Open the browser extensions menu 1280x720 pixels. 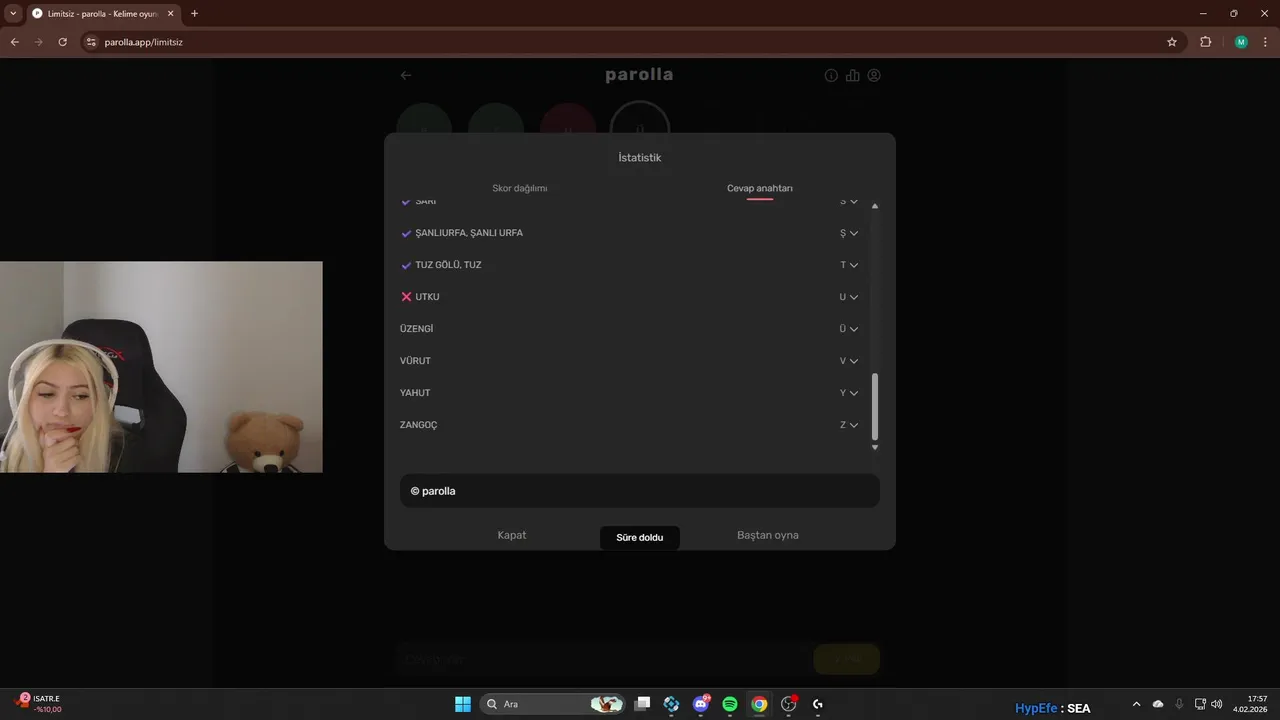(1205, 42)
